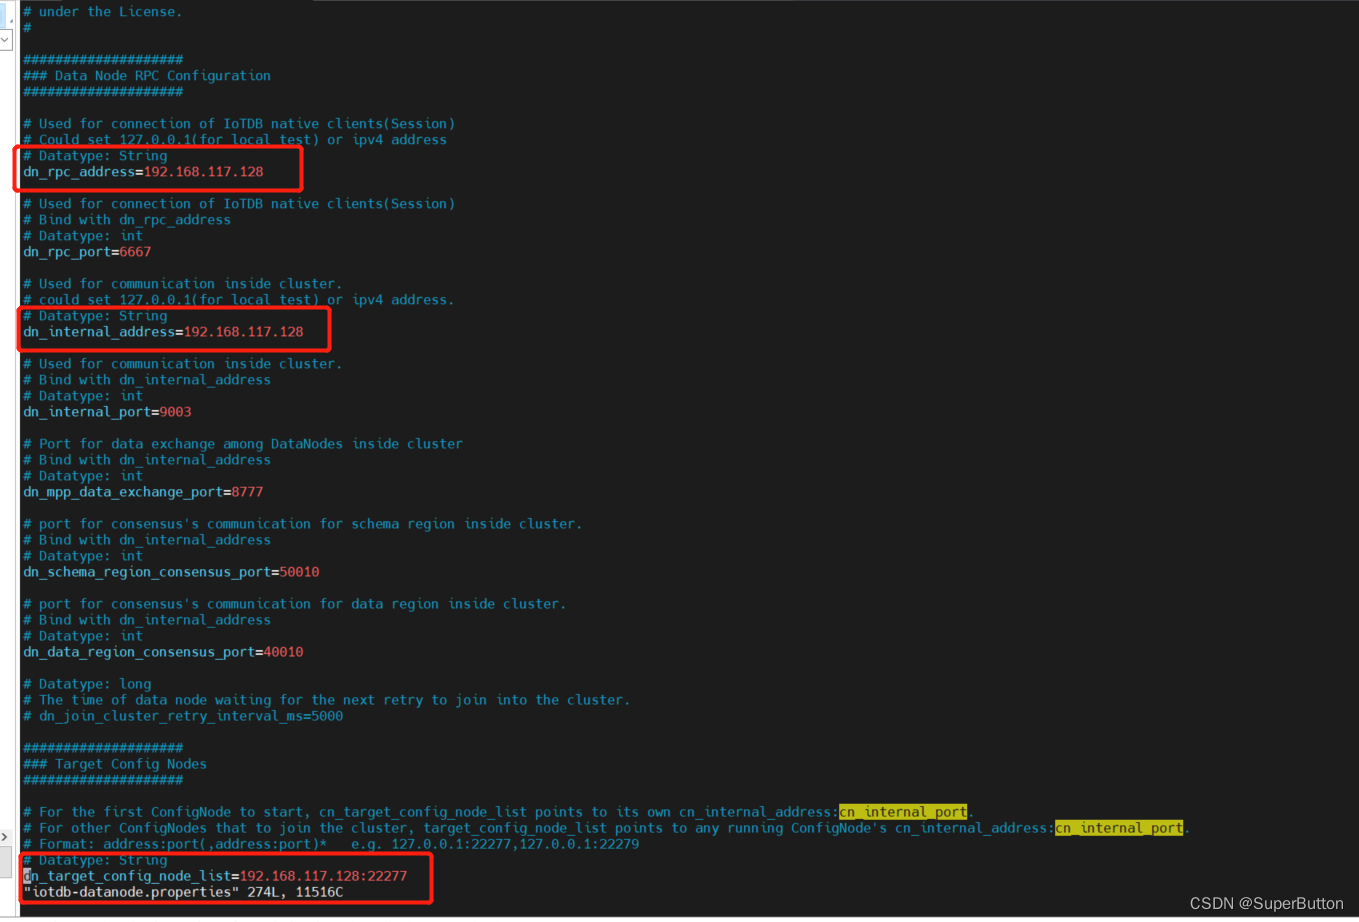Image resolution: width=1359 pixels, height=922 pixels.
Task: Click 'Port for data exchange among DataNodes' comment
Action: (242, 444)
